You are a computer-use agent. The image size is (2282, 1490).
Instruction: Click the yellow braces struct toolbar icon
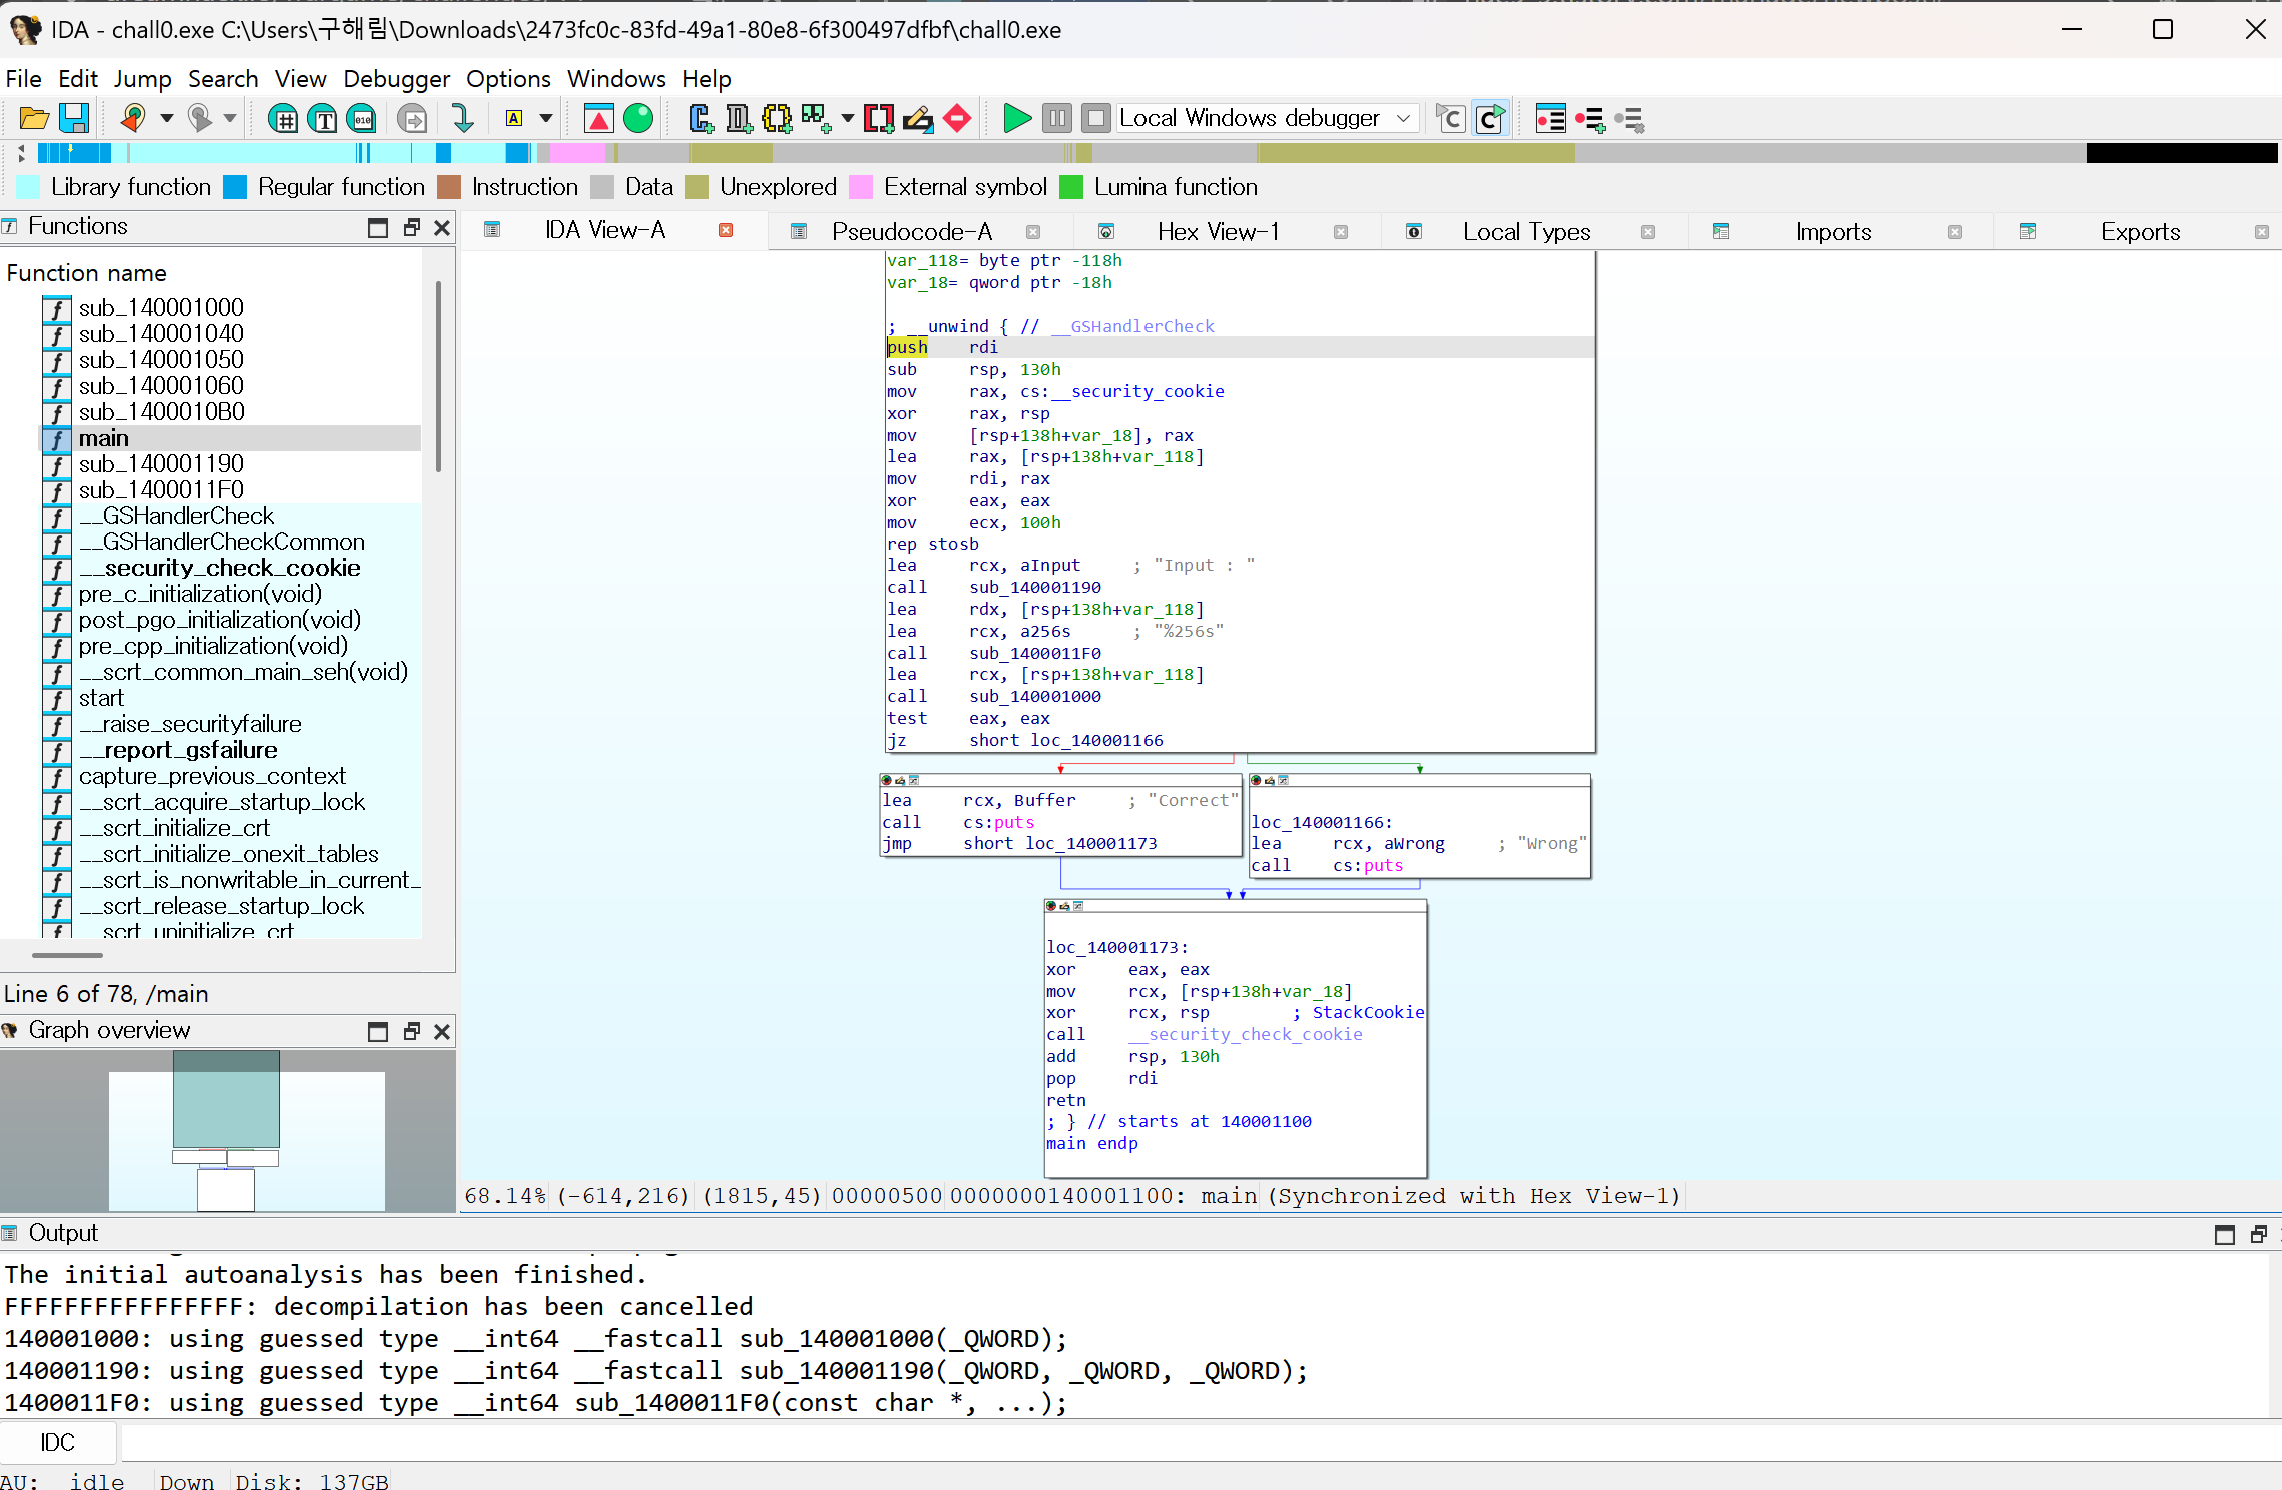pos(777,119)
